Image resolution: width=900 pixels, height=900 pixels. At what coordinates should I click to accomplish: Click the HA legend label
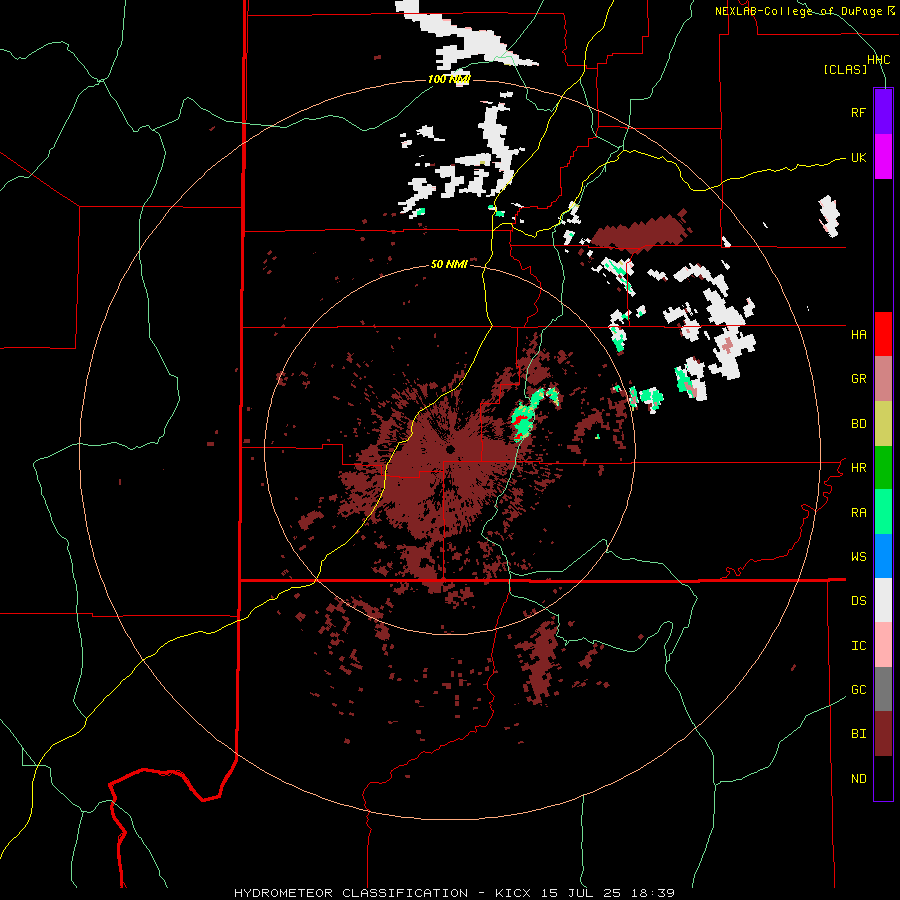coord(858,334)
